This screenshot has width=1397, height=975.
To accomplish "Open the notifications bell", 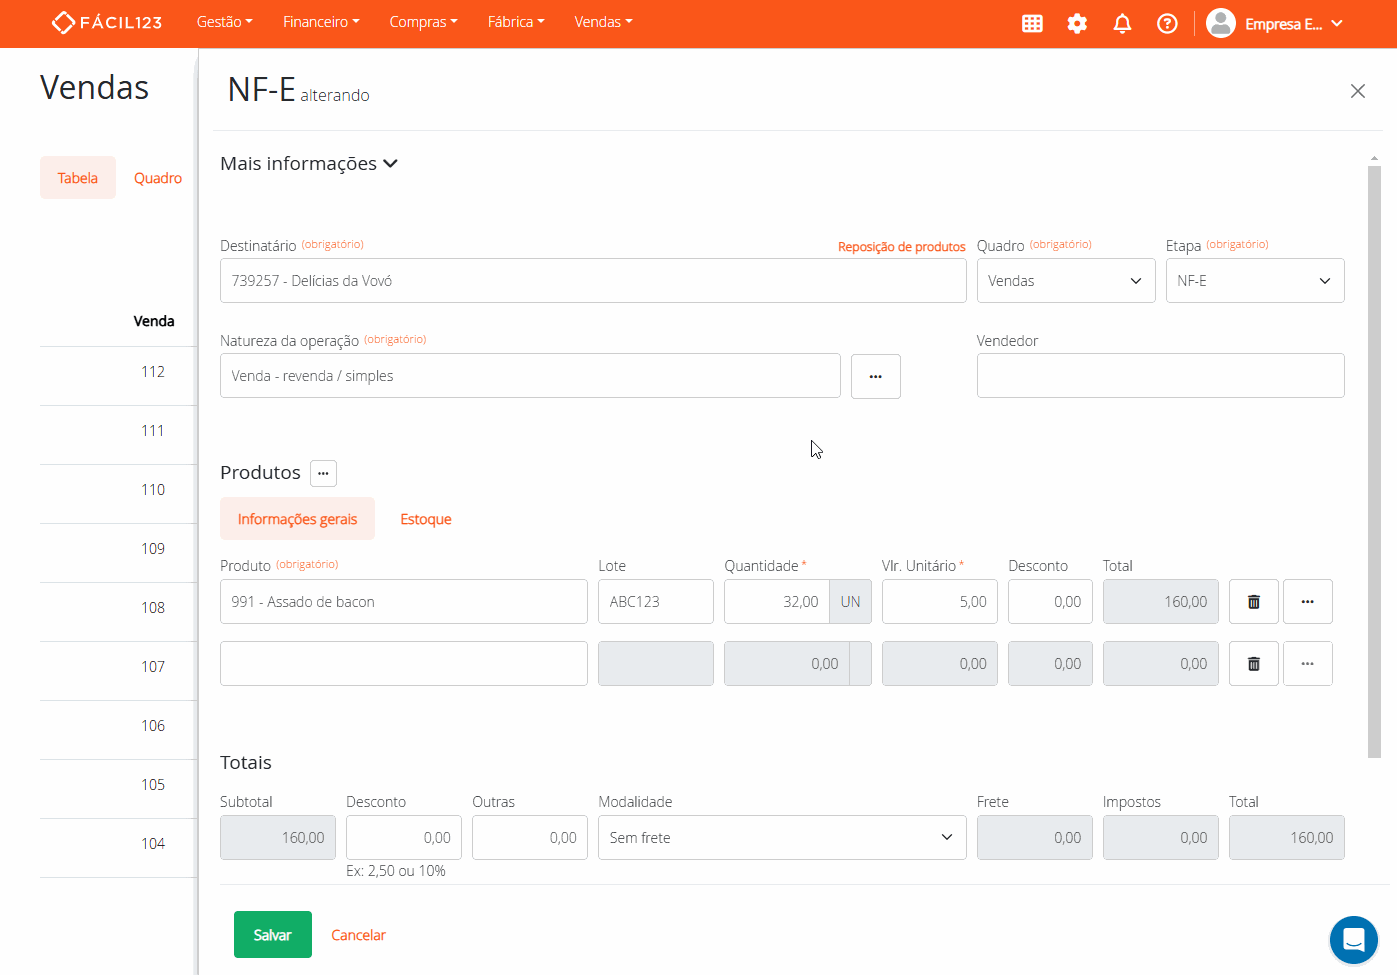I will (x=1122, y=23).
